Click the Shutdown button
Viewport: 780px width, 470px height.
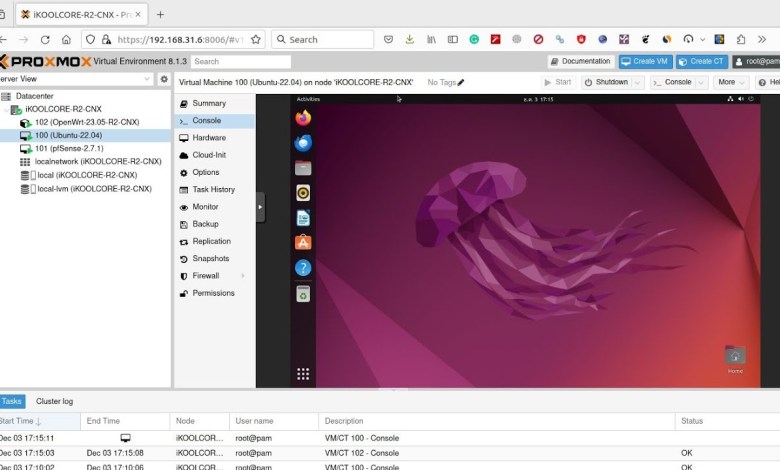coord(607,82)
